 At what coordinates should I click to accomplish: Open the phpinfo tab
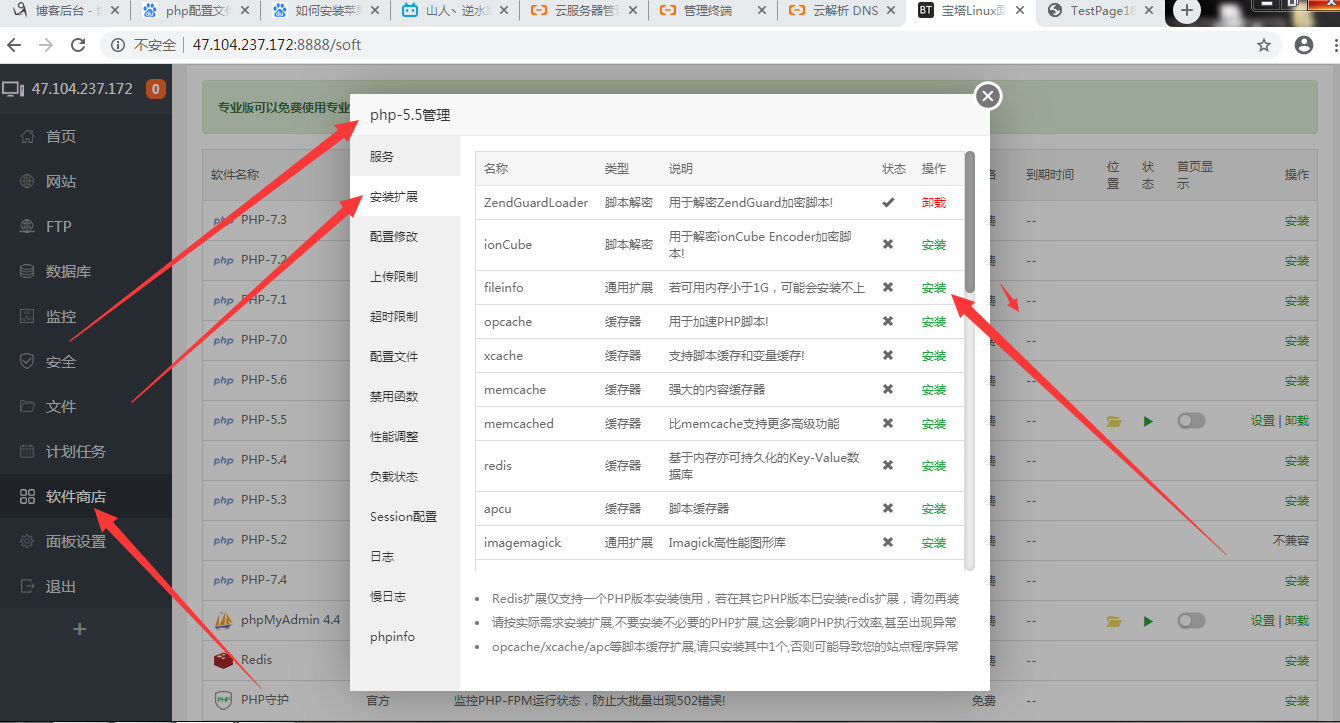405,636
